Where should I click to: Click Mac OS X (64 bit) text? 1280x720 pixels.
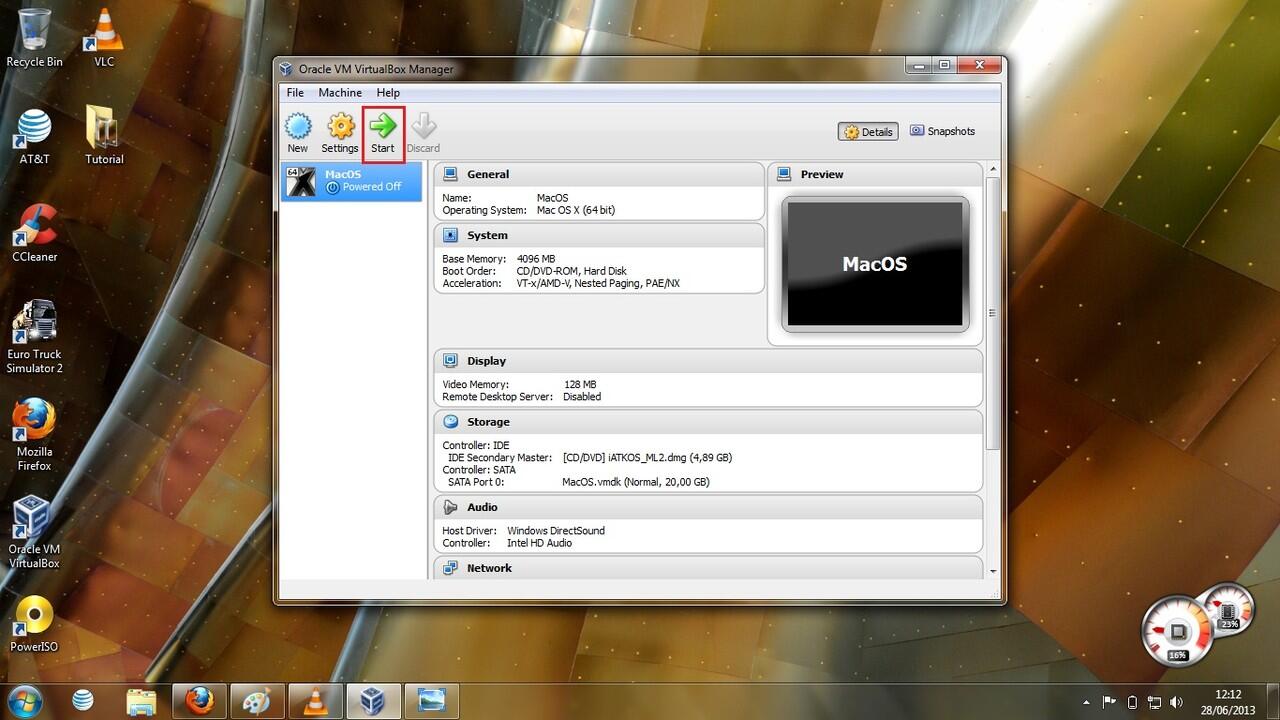576,210
